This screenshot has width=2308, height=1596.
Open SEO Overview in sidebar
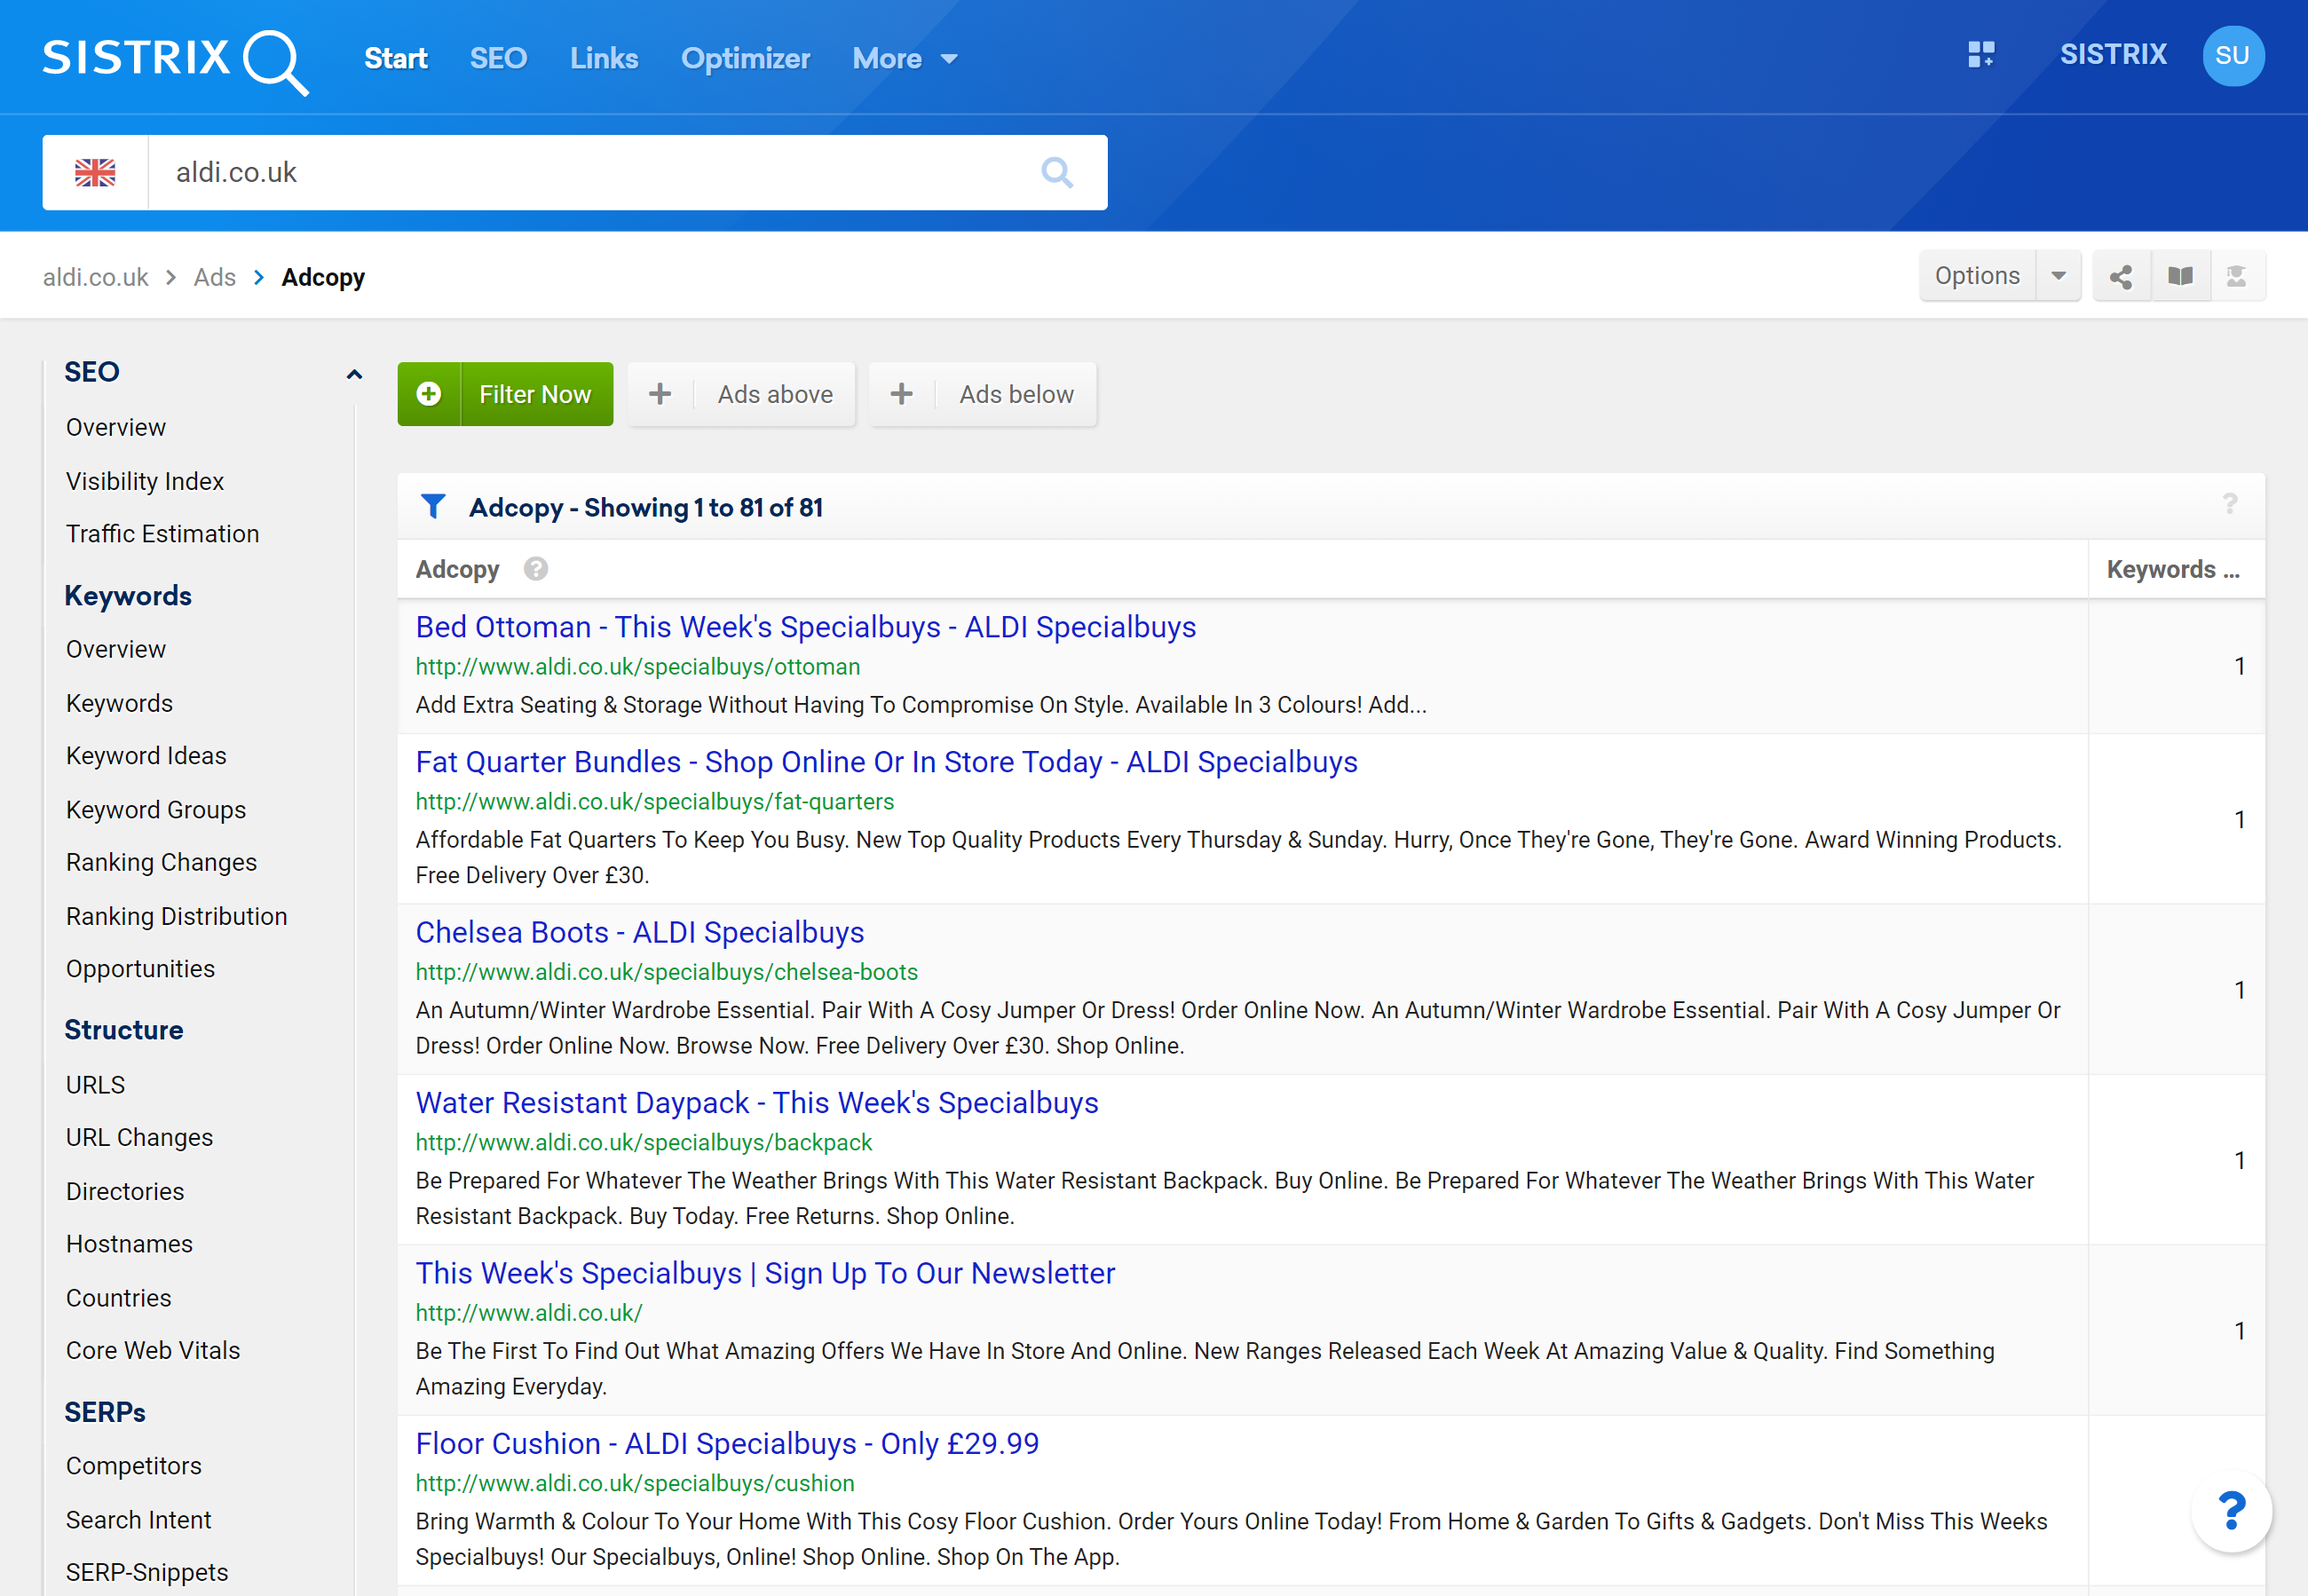(x=116, y=427)
